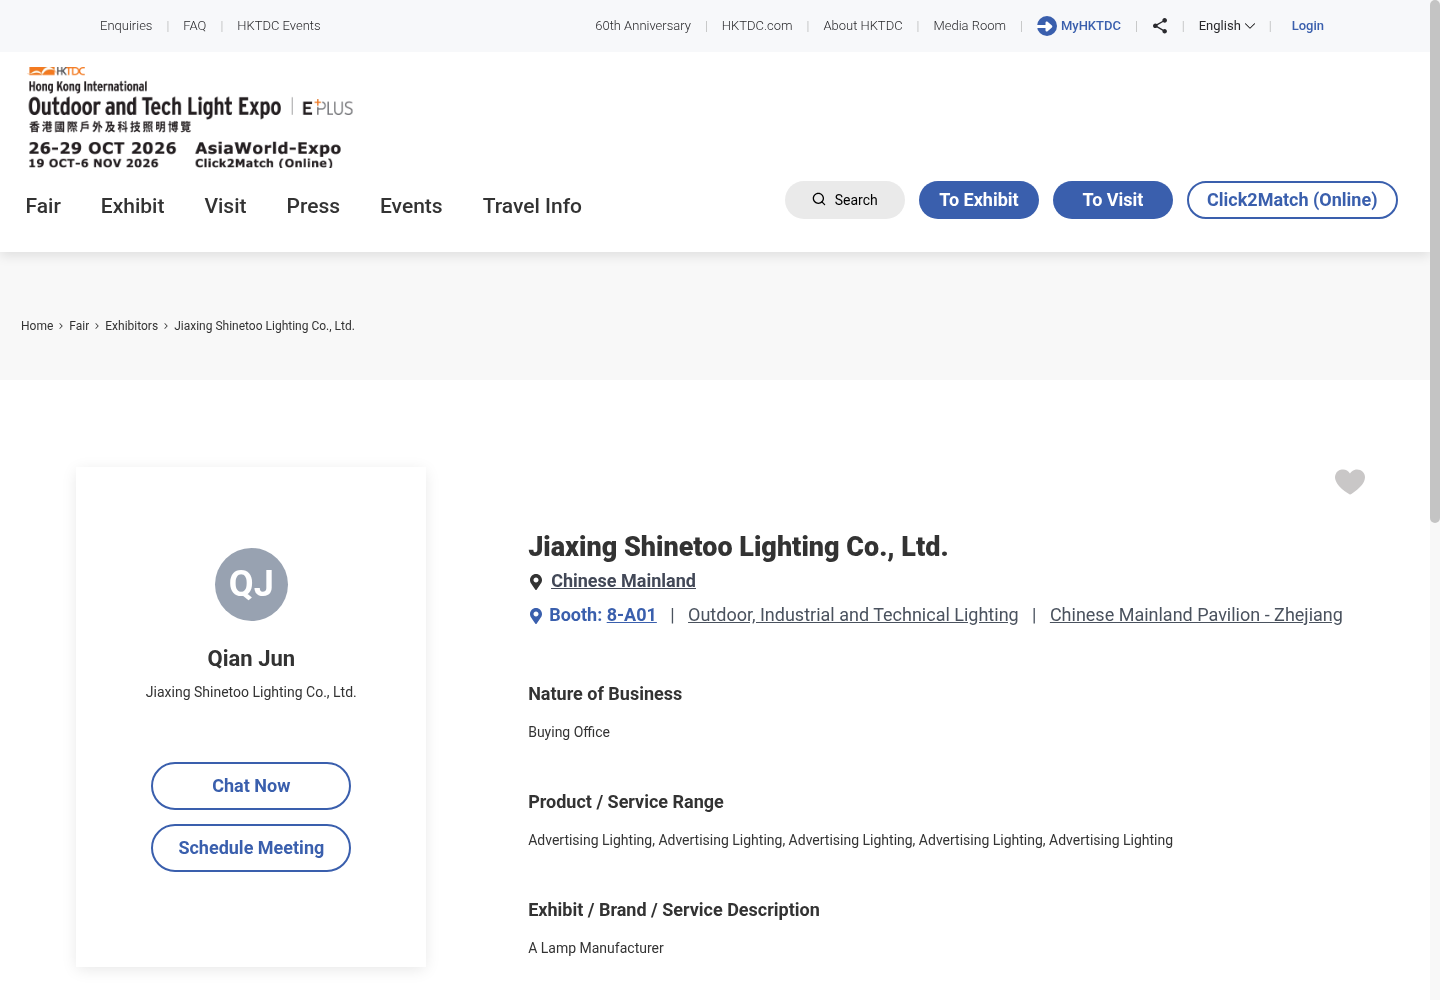Click the Advertising Lighting product list text
This screenshot has width=1440, height=1000.
click(850, 840)
